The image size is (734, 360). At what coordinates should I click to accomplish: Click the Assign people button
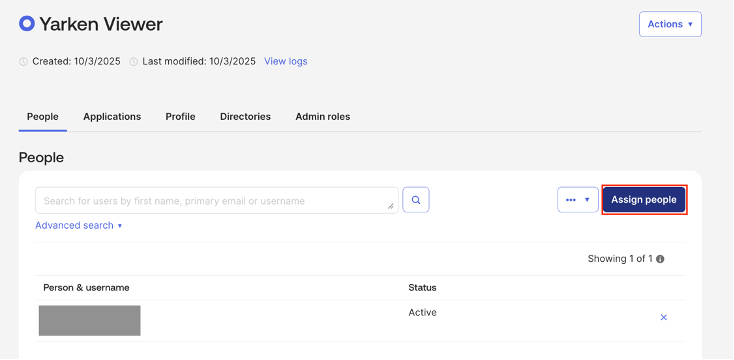(x=644, y=200)
